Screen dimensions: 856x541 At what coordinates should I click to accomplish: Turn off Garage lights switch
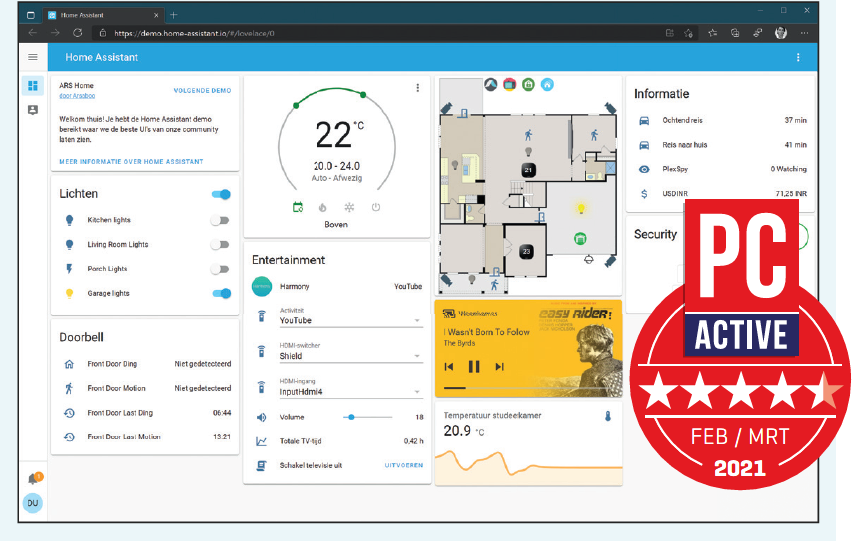tap(222, 294)
